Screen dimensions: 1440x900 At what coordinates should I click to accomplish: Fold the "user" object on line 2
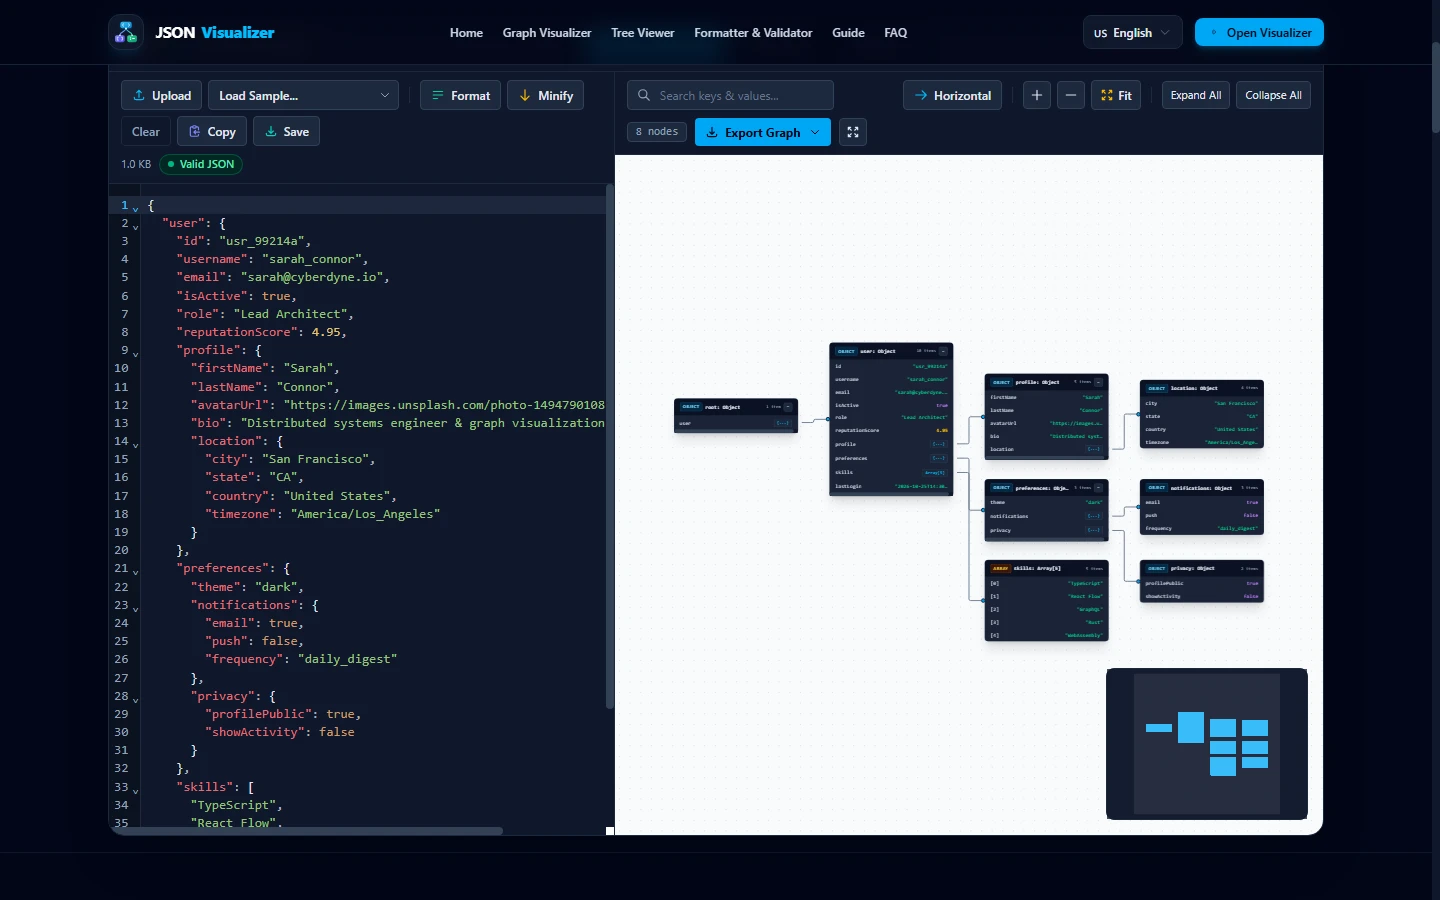[x=136, y=226]
